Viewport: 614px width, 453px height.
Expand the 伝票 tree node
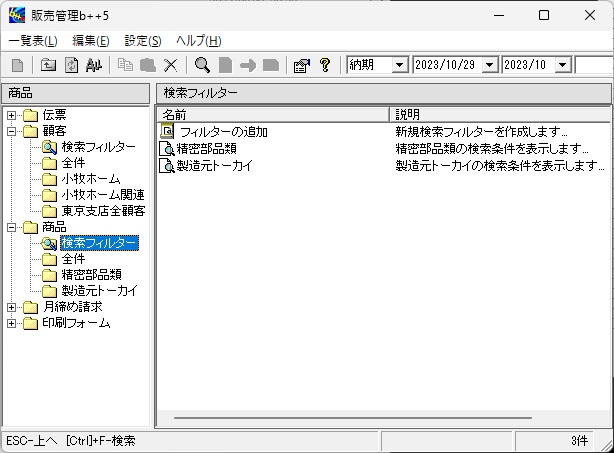(11, 115)
